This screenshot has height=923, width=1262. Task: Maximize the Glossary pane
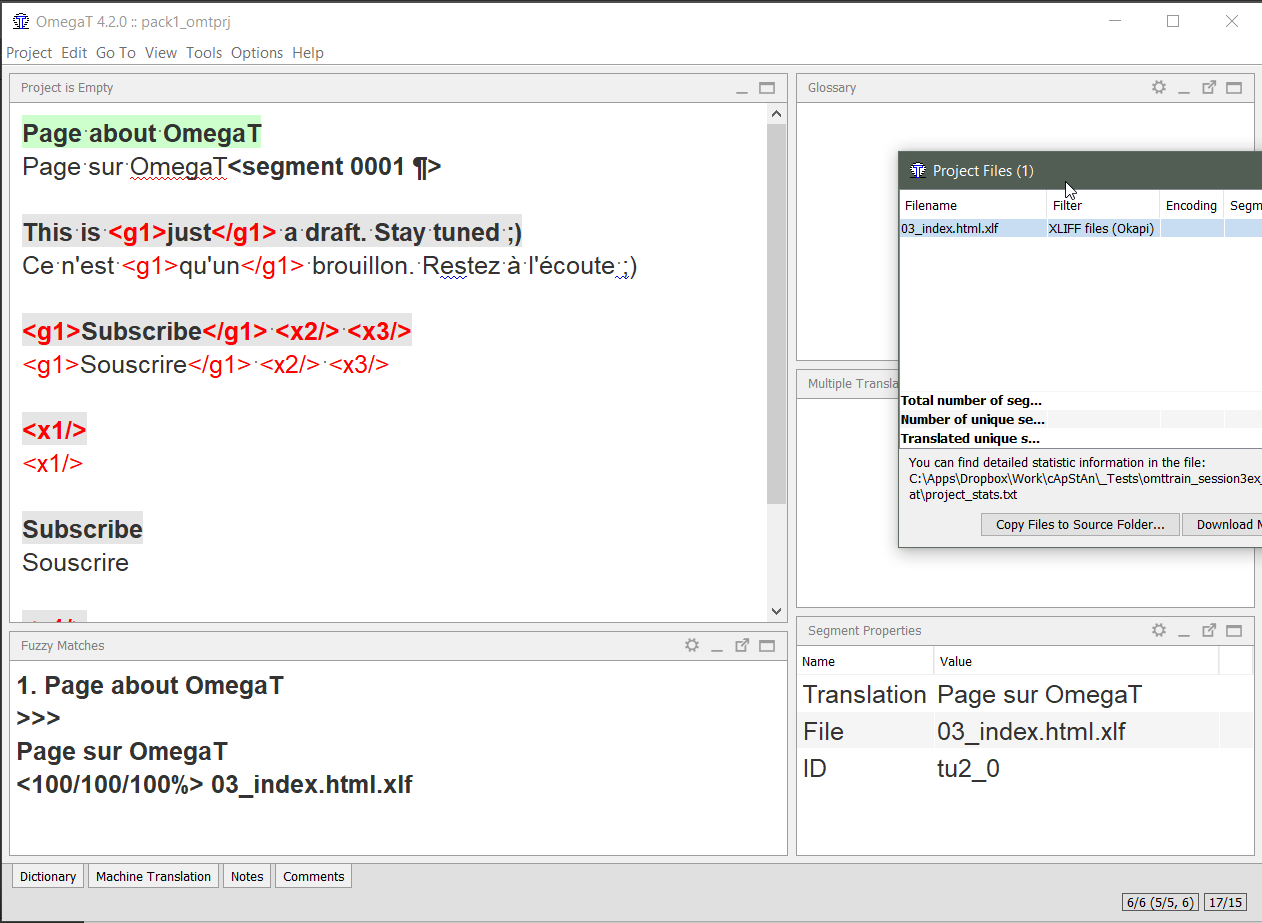(x=1234, y=88)
